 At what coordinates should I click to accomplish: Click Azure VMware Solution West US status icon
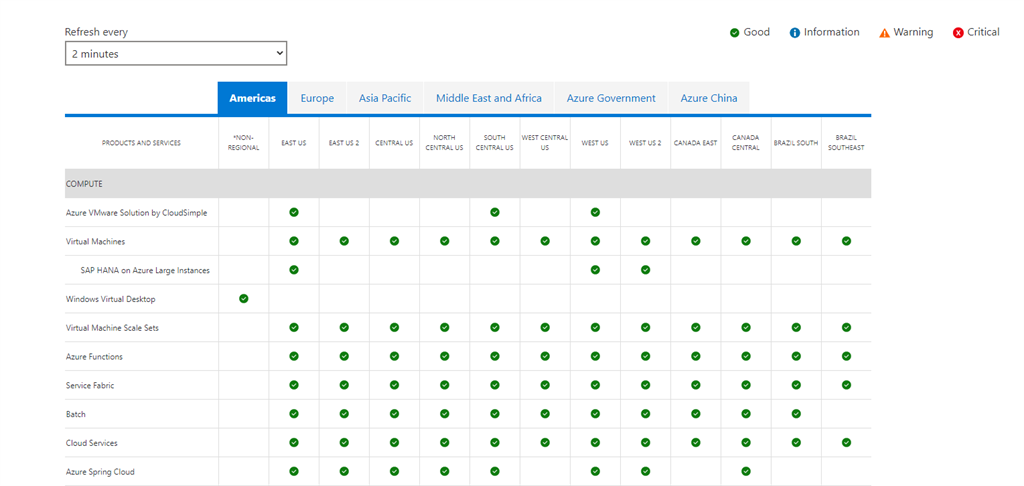tap(595, 212)
